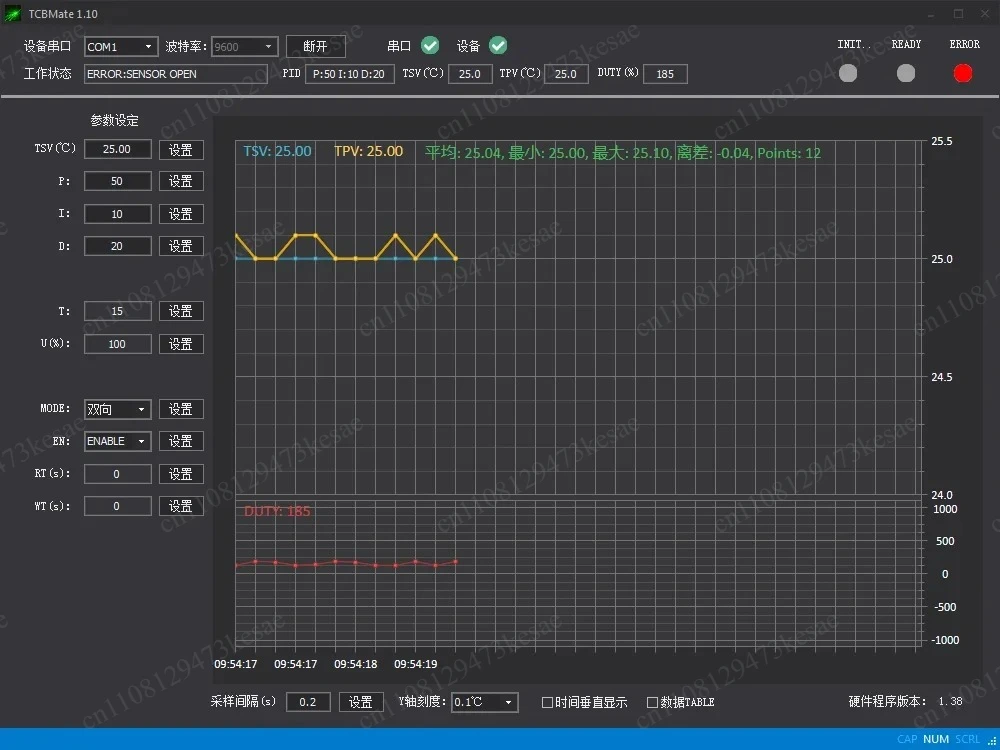This screenshot has height=750, width=1000.
Task: Click 设置 beside the D parameter
Action: coord(181,246)
